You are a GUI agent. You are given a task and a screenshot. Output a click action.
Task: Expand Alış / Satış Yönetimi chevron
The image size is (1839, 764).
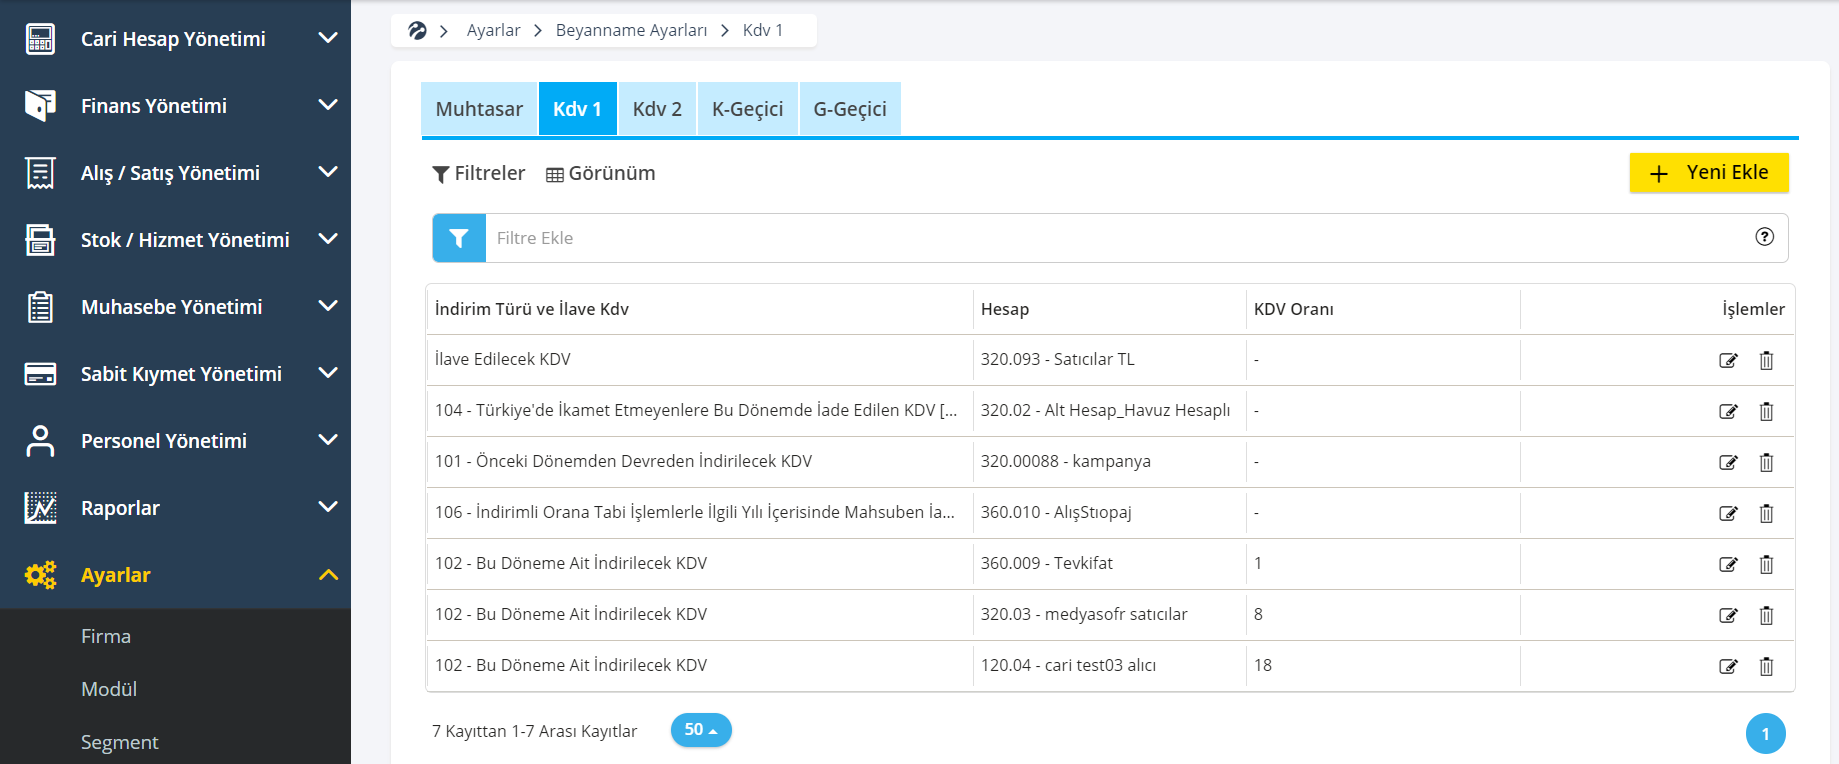pos(327,172)
